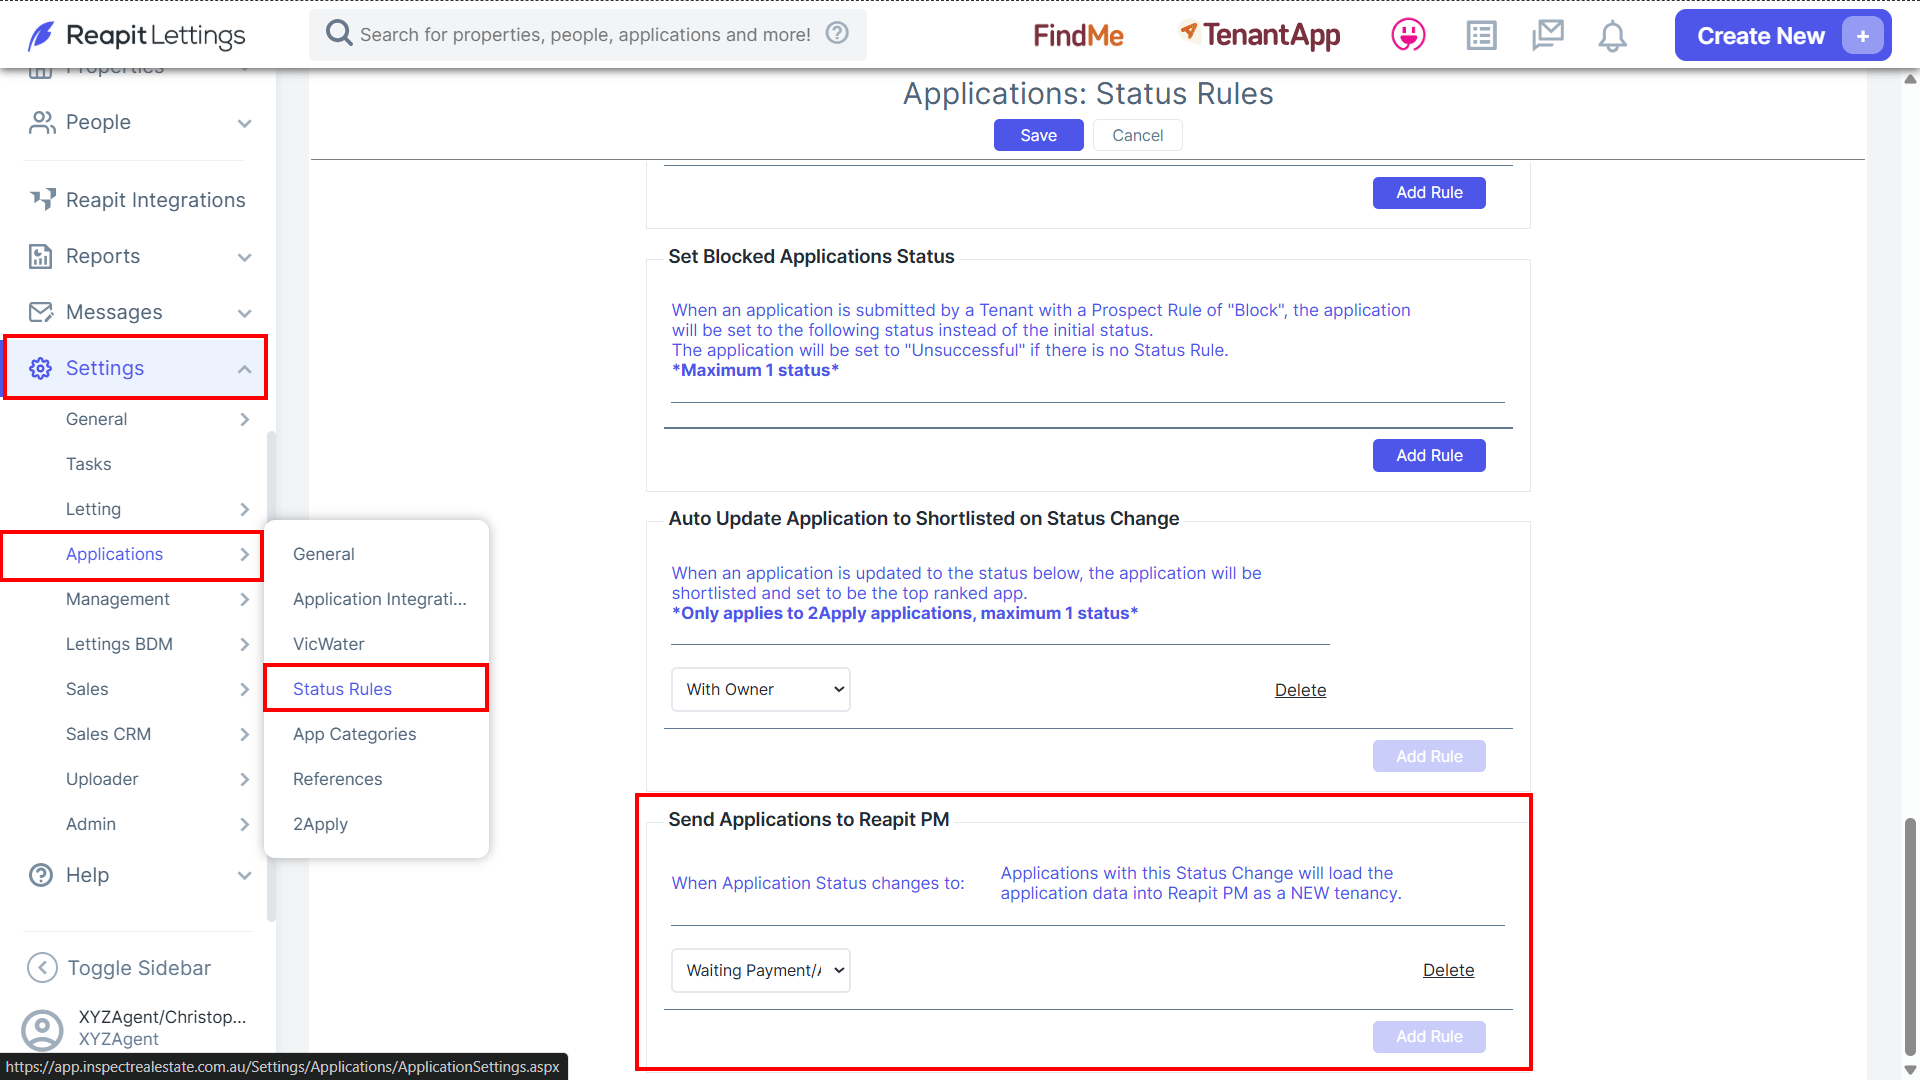
Task: Click the Reapit Integrations sidebar icon
Action: [x=41, y=200]
